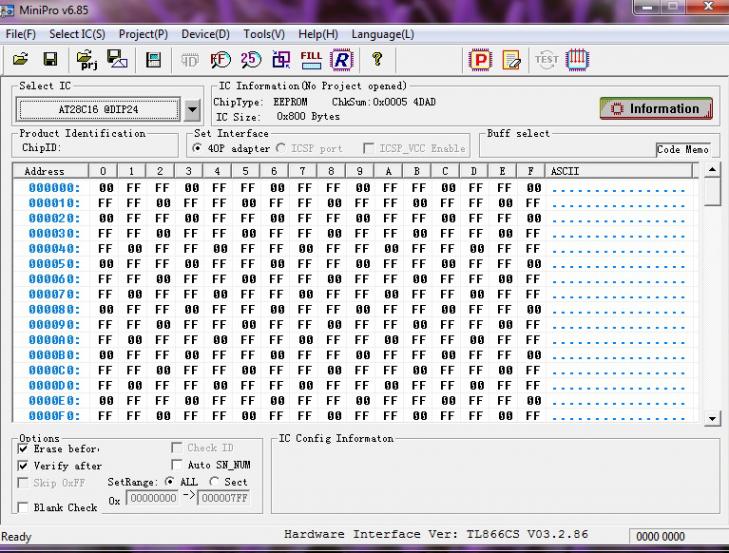The image size is (729, 553).
Task: Switch to the Code Memo buffer tab
Action: (x=683, y=149)
